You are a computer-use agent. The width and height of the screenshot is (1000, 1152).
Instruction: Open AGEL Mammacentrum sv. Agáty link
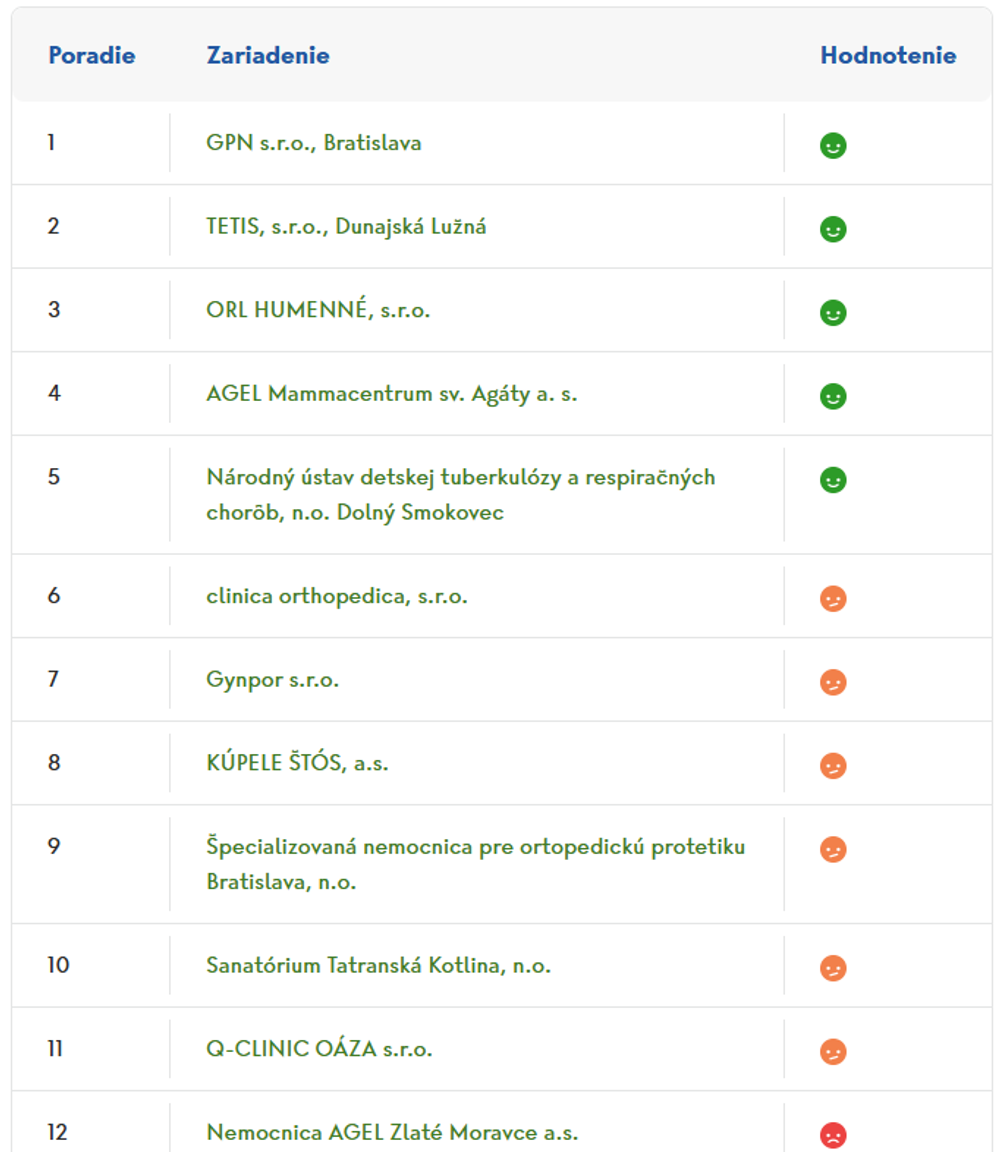[x=392, y=394]
